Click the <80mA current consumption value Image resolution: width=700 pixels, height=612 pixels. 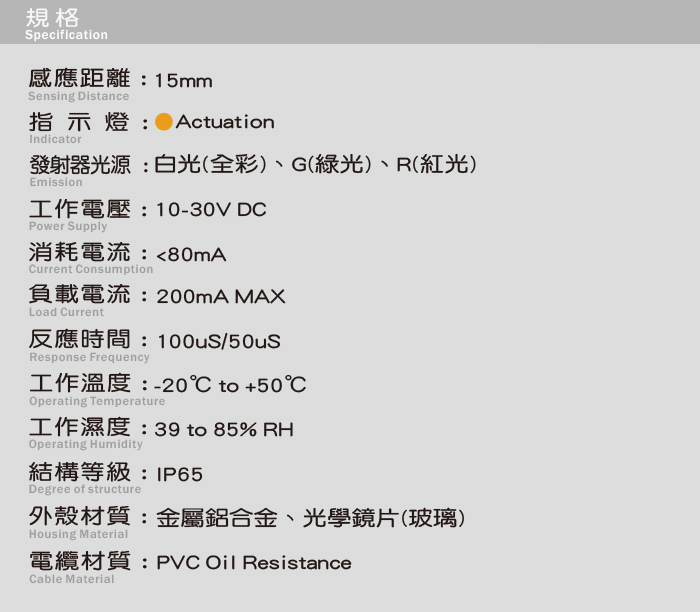191,255
